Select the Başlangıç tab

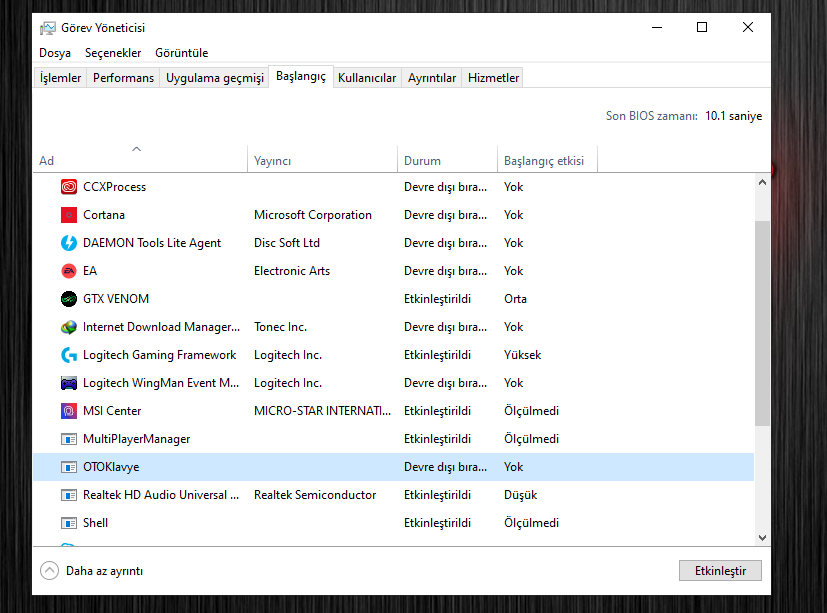pos(301,76)
